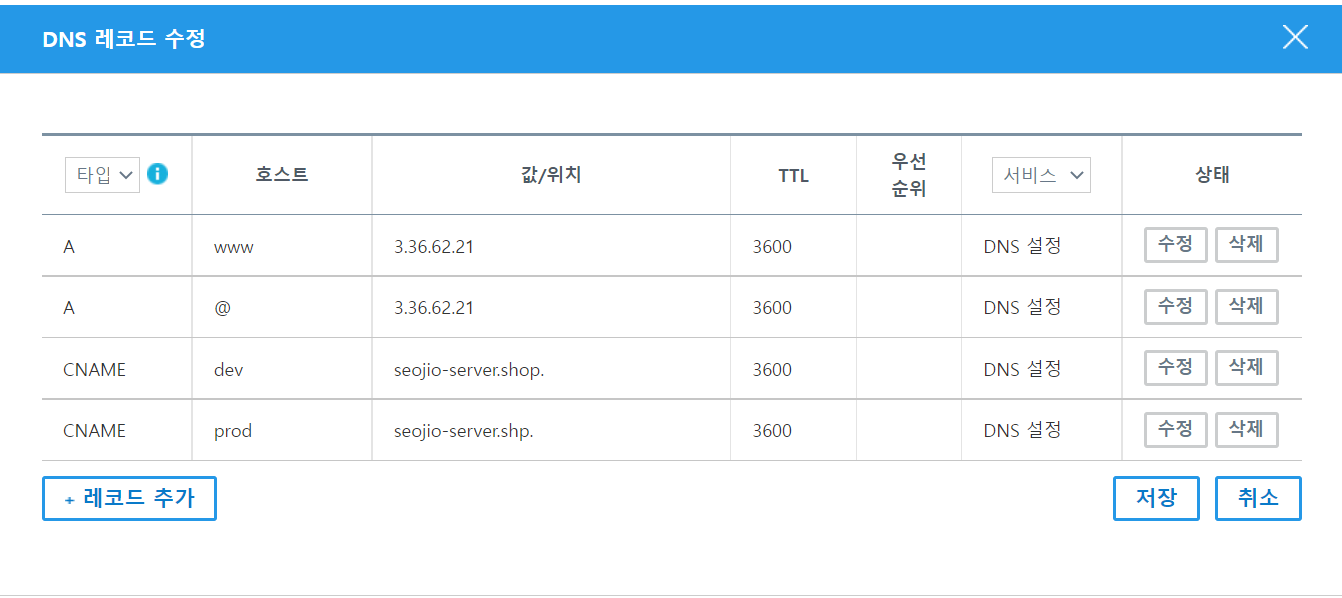The width and height of the screenshot is (1342, 598).
Task: Click the 값/위치 column header
Action: tap(551, 175)
